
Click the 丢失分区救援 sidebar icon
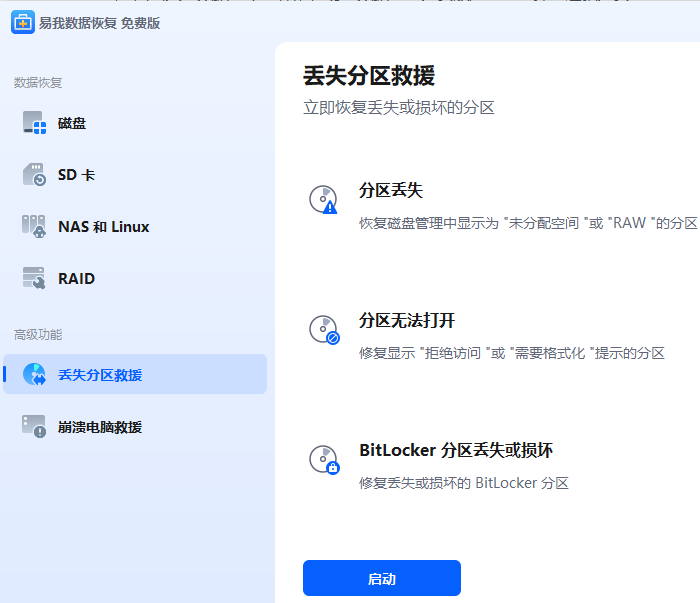[34, 374]
